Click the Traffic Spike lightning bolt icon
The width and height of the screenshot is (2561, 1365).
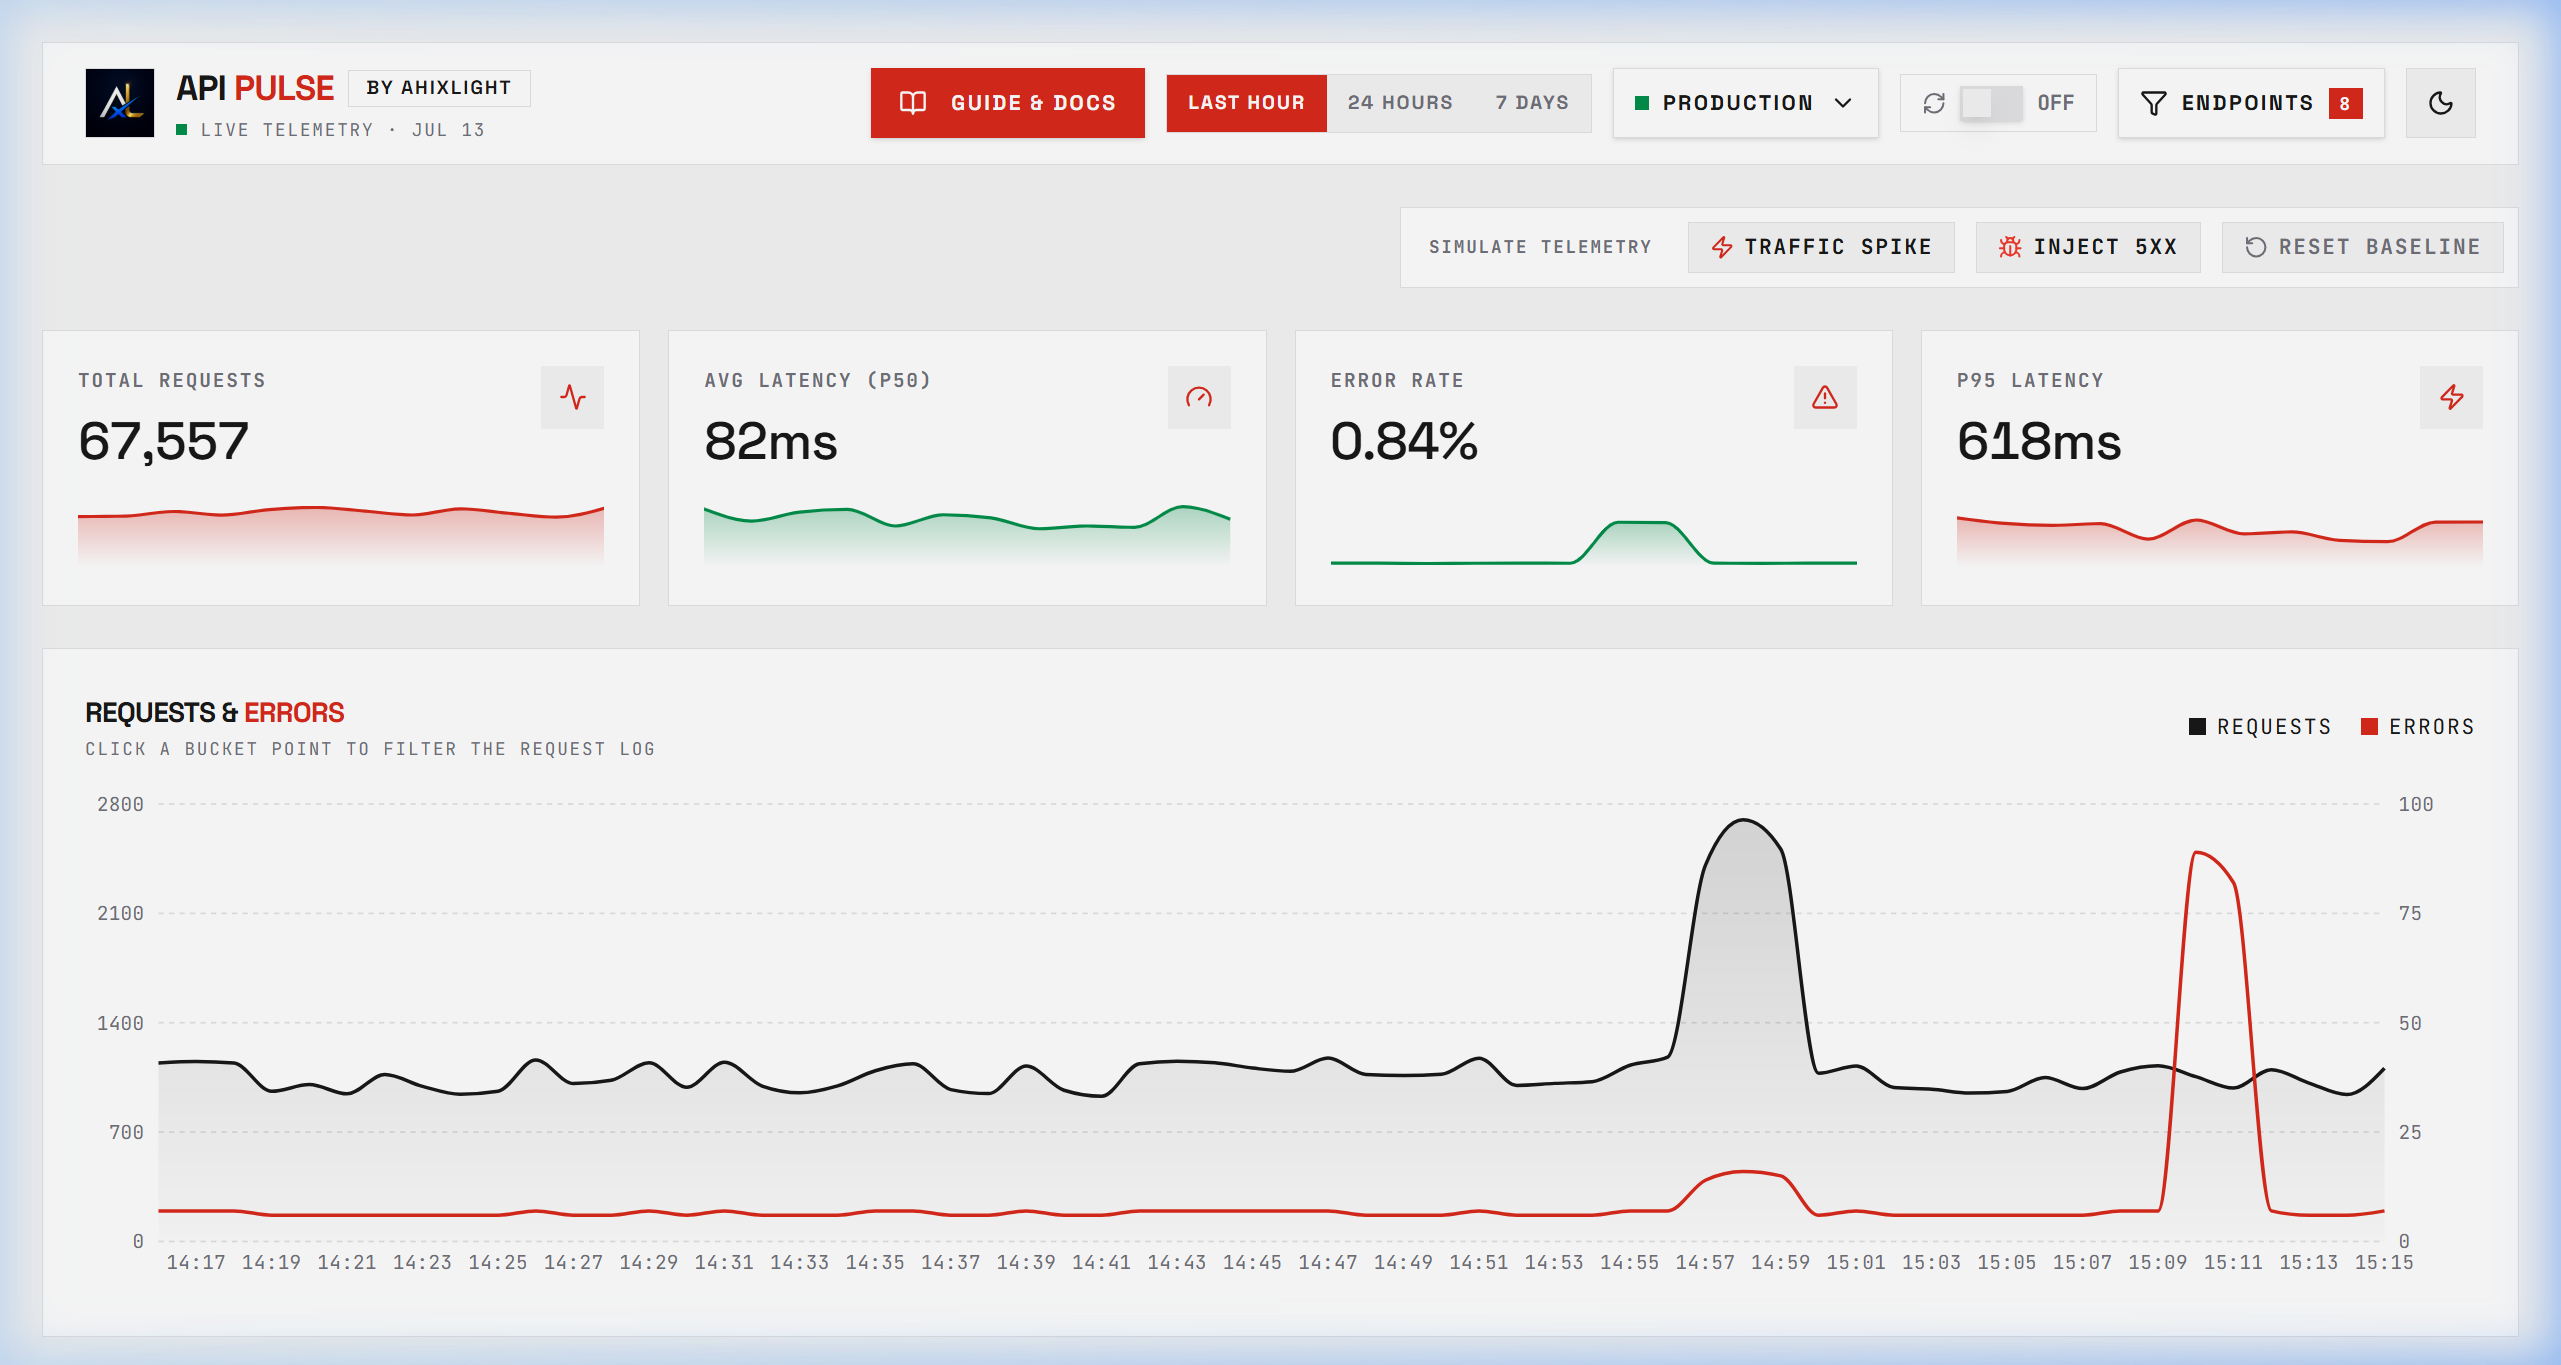1721,247
